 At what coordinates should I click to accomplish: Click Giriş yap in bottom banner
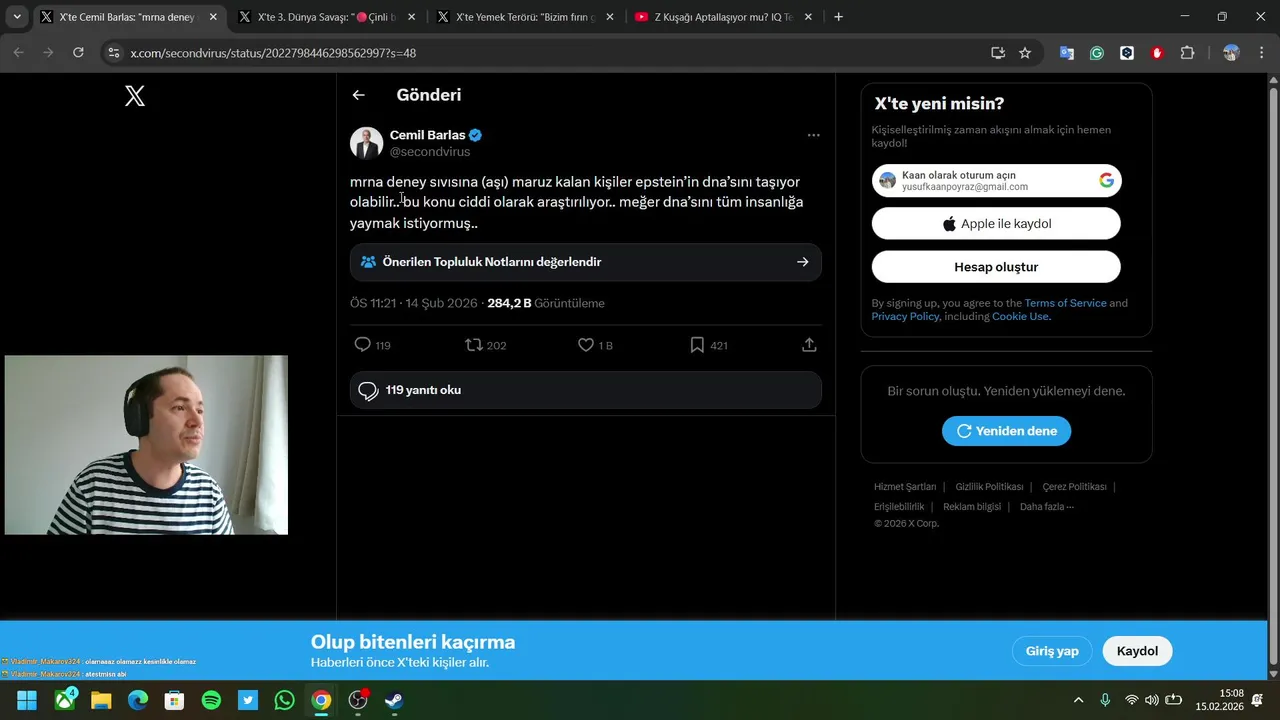point(1052,651)
